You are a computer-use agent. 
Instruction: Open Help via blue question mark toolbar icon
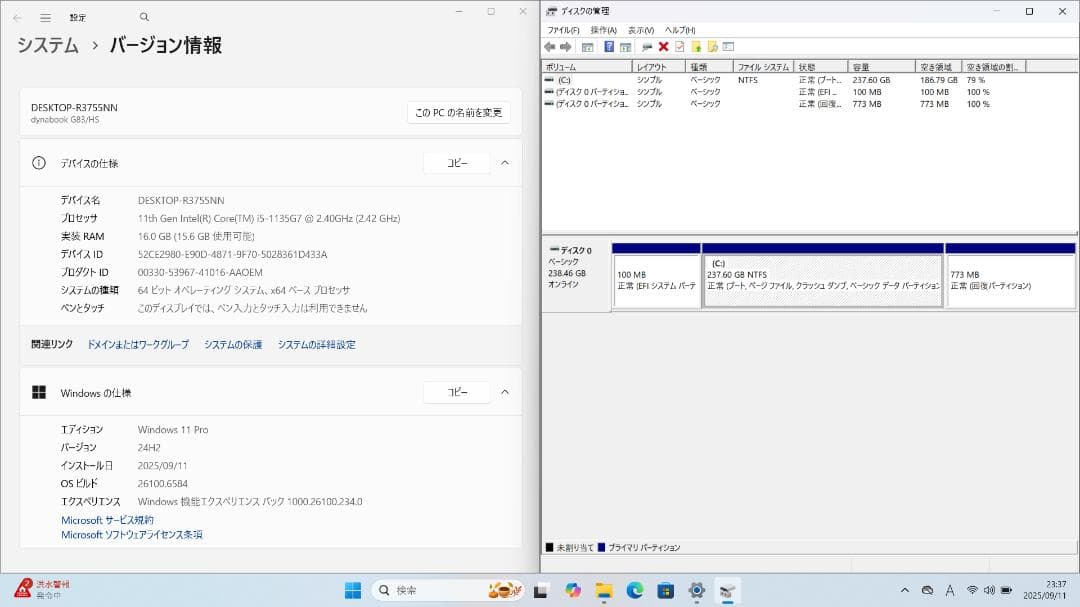608,46
